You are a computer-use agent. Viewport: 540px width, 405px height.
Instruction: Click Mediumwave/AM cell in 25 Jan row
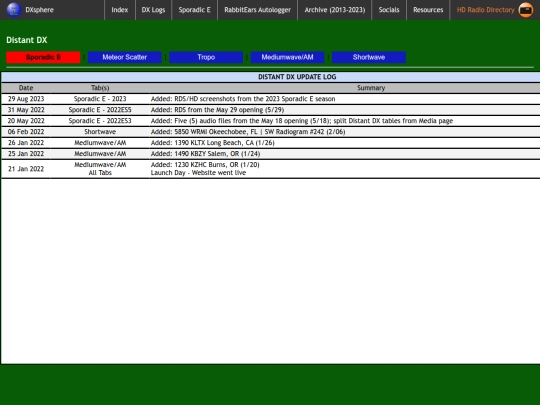click(x=100, y=154)
